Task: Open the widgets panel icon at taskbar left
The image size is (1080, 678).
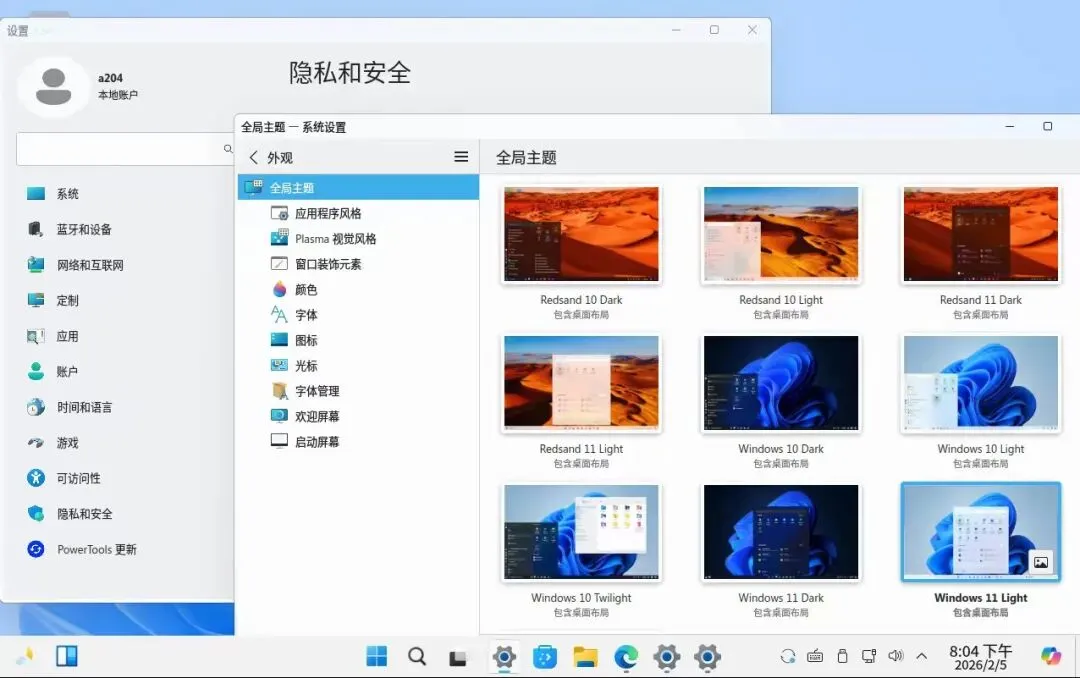Action: [x=67, y=656]
